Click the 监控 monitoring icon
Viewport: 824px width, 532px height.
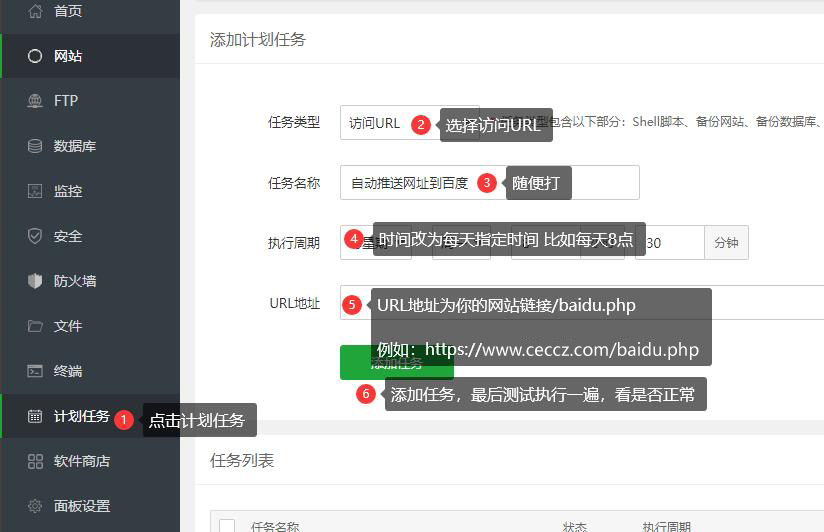coord(35,191)
